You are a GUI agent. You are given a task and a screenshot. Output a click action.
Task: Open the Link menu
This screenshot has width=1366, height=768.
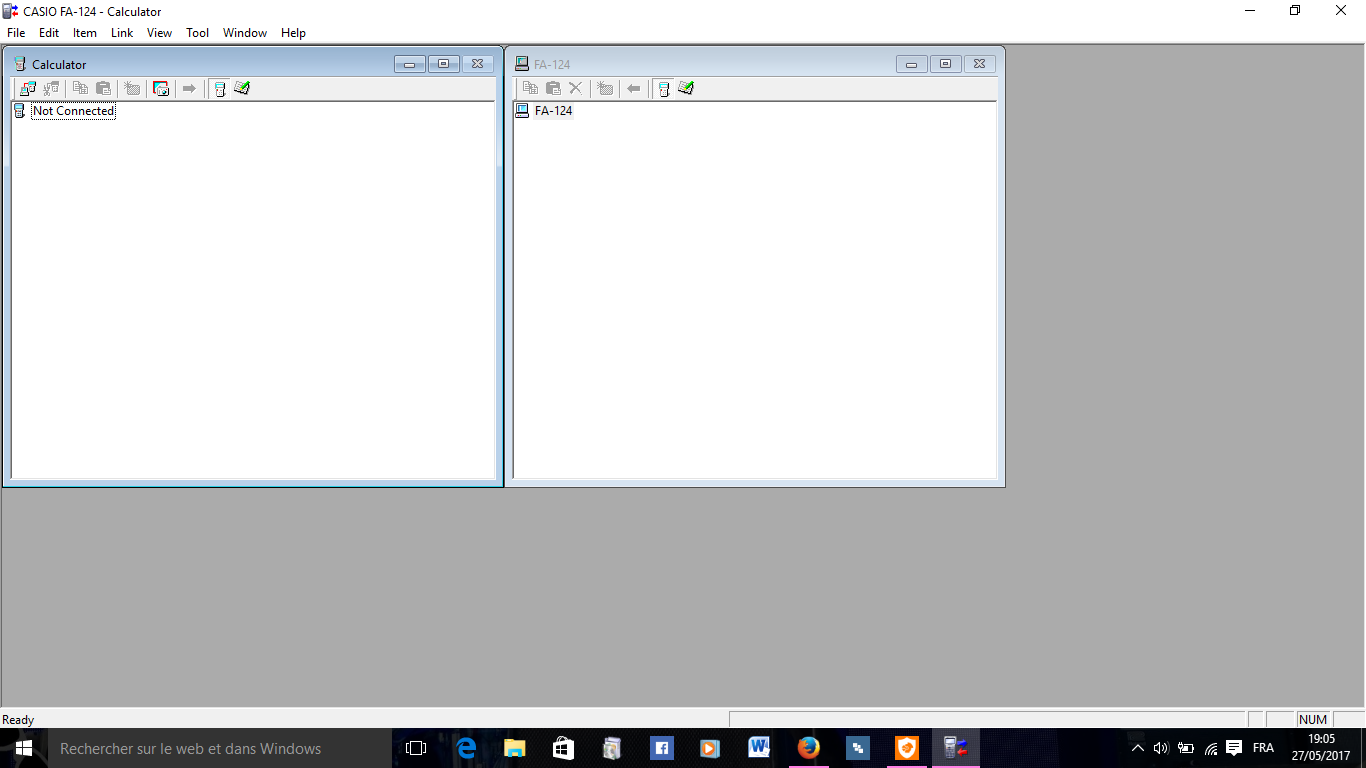coord(122,33)
